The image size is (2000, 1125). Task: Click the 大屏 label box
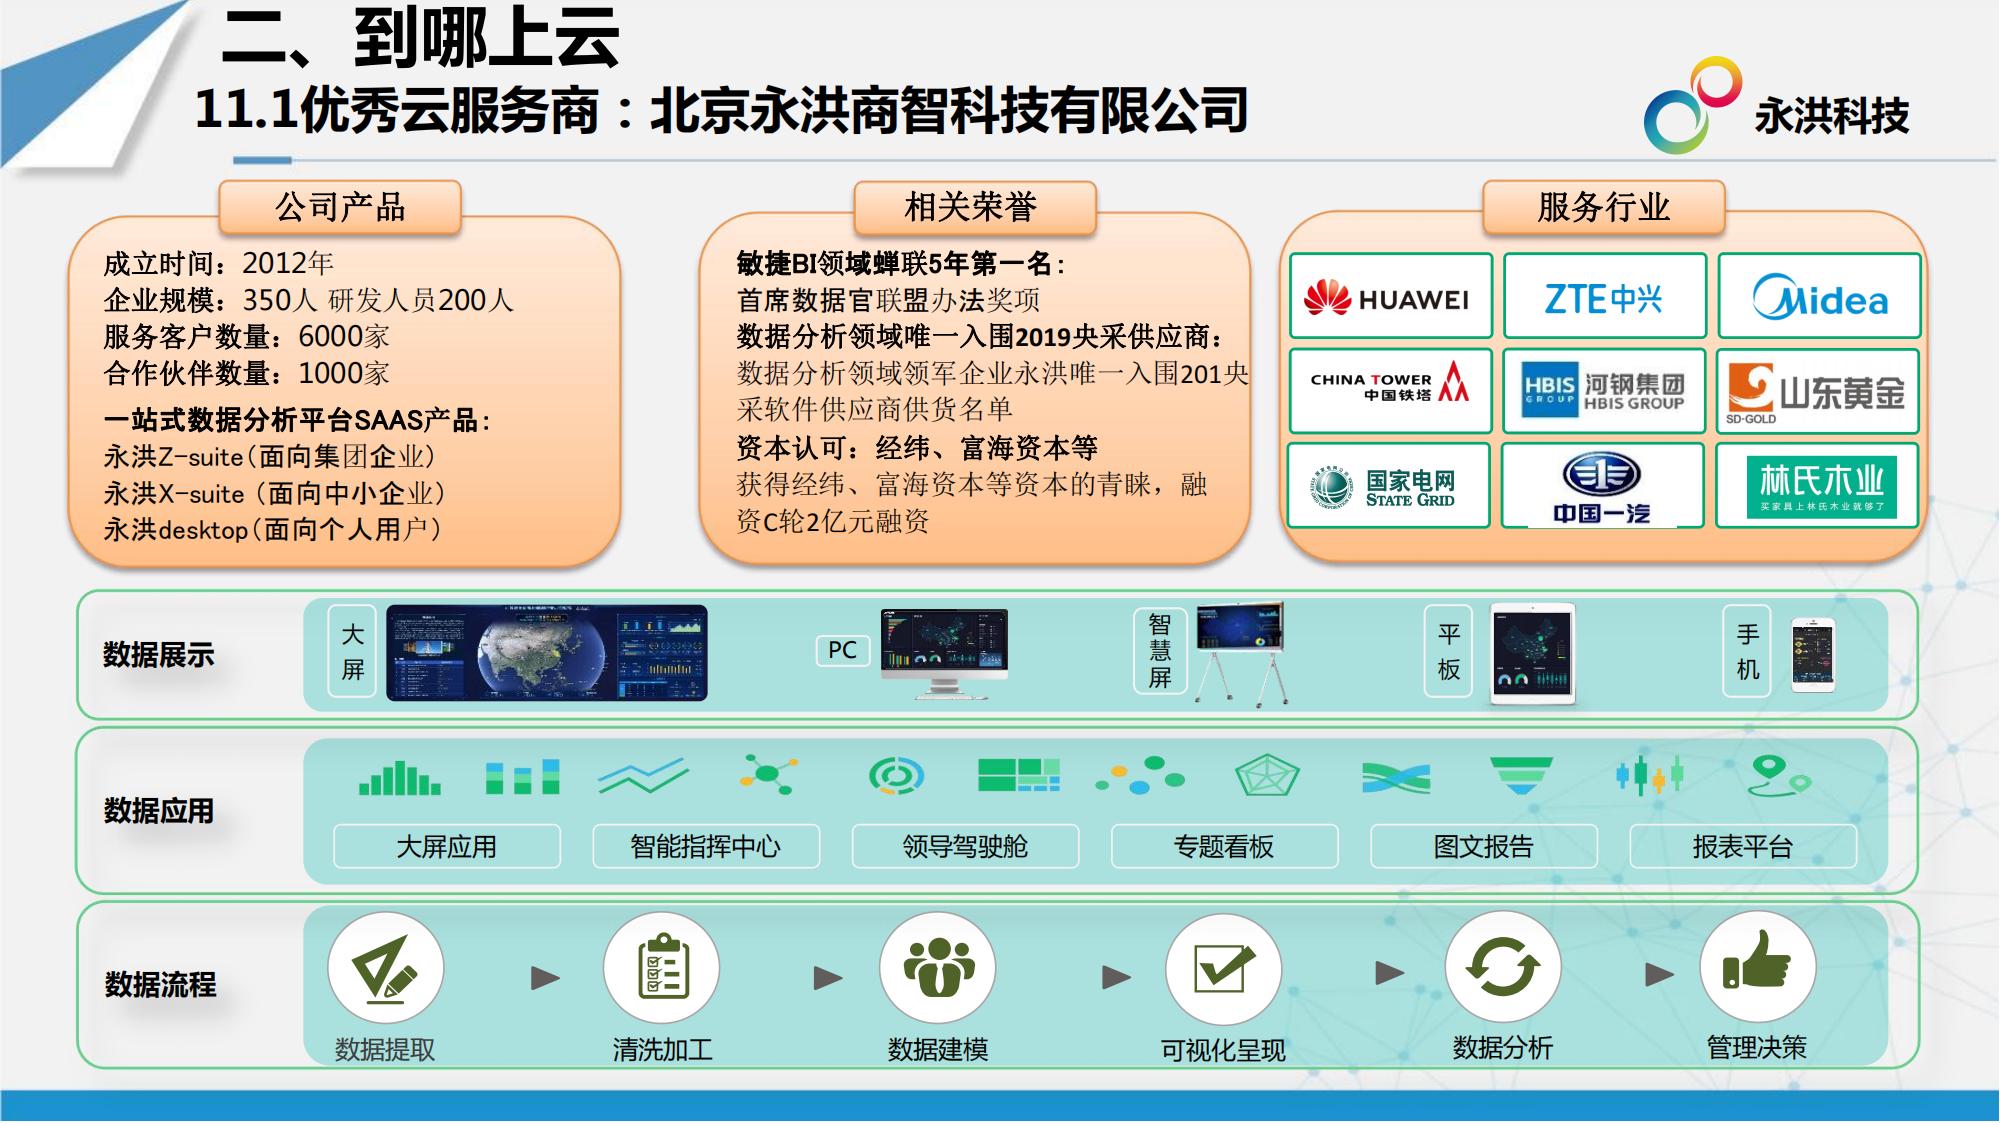[353, 651]
